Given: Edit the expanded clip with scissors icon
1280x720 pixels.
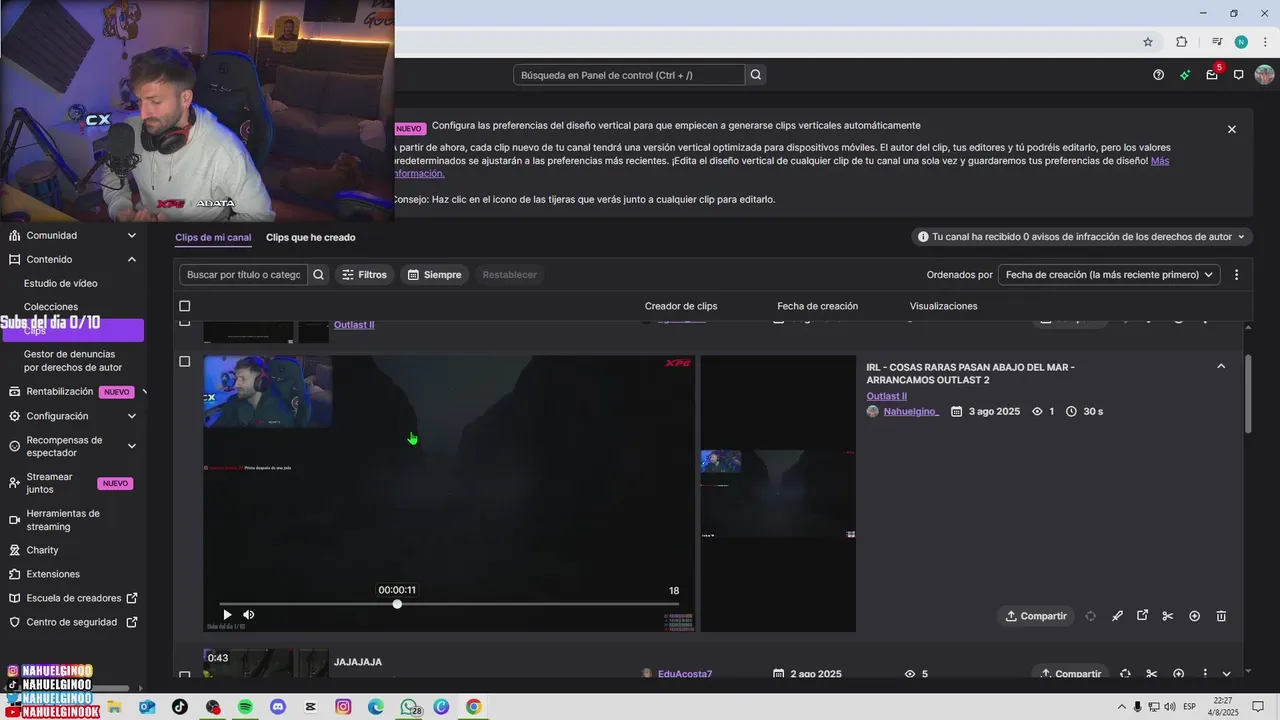Looking at the screenshot, I should (x=1167, y=616).
